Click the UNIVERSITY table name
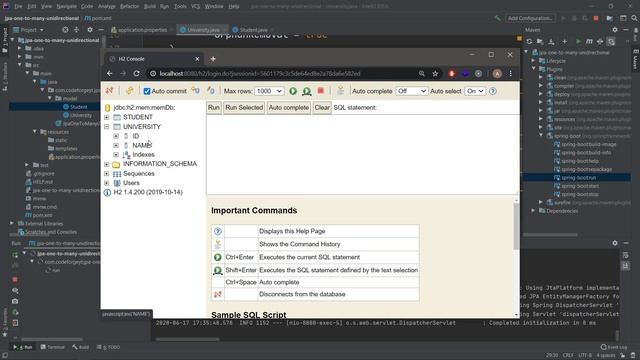This screenshot has height=360, width=640. click(142, 127)
